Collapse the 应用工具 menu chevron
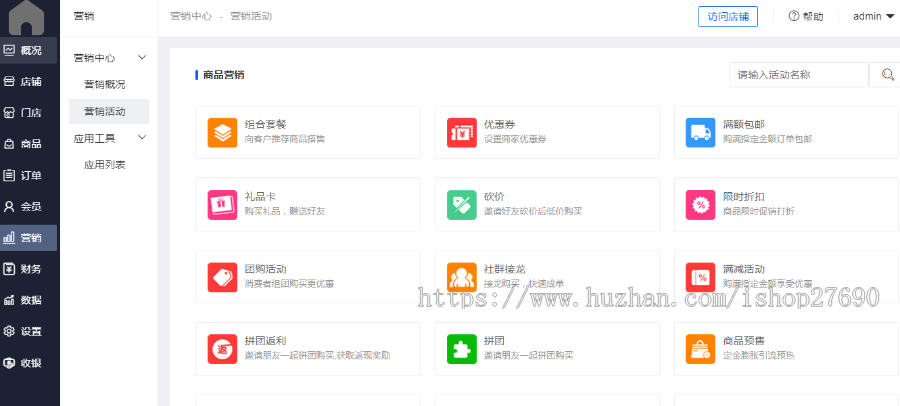The height and width of the screenshot is (406, 900). pos(142,138)
